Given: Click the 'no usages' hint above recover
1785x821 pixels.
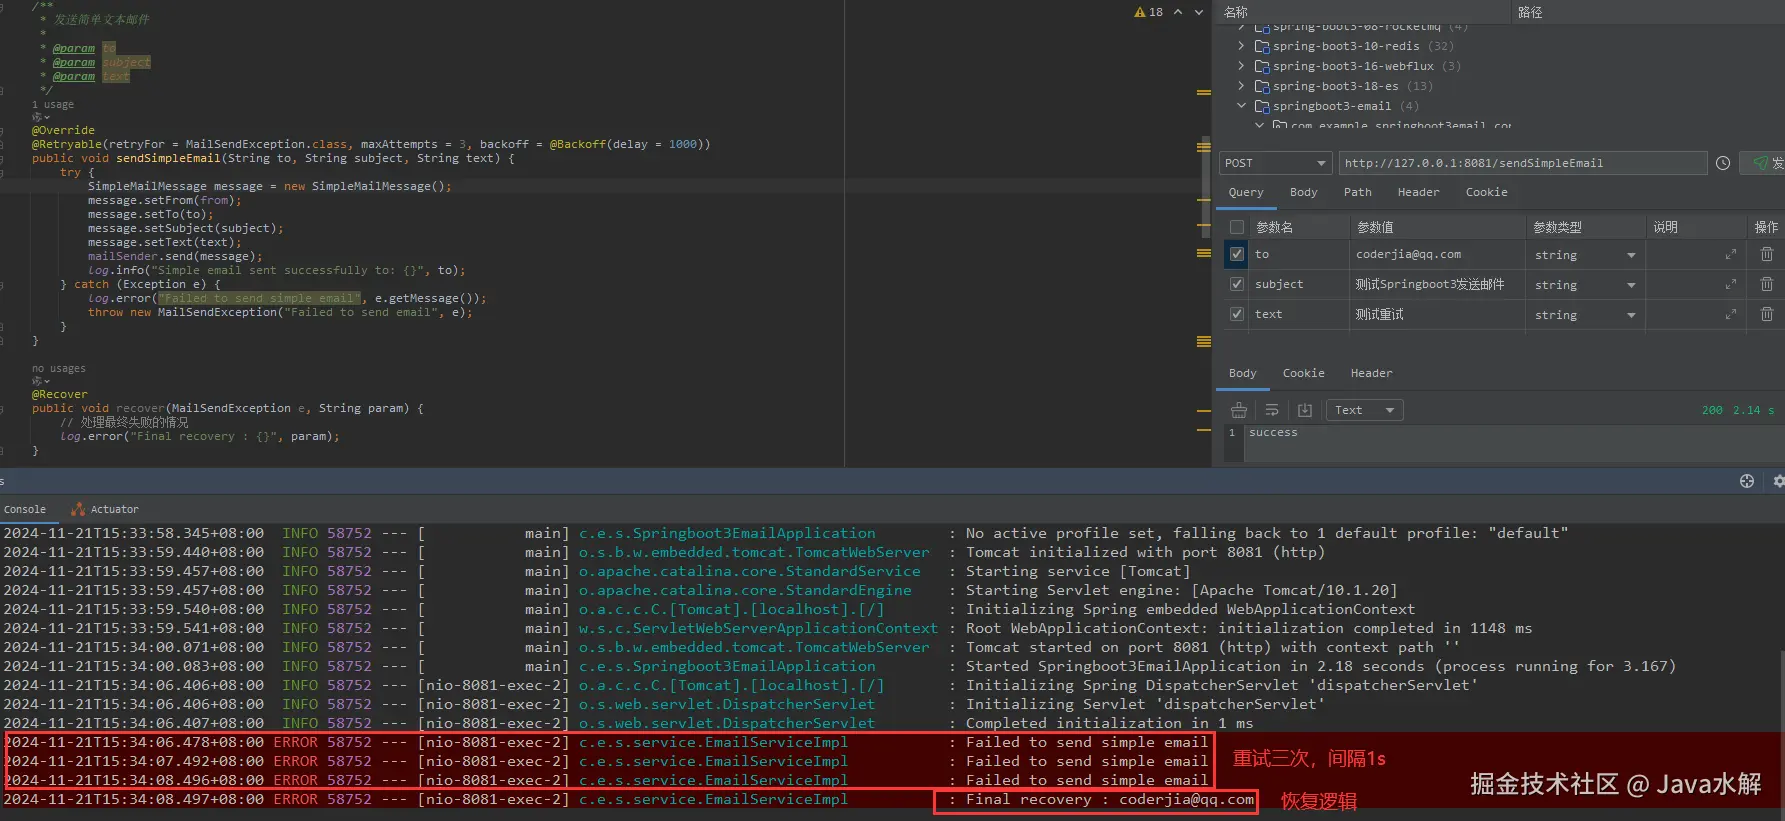Looking at the screenshot, I should (59, 368).
